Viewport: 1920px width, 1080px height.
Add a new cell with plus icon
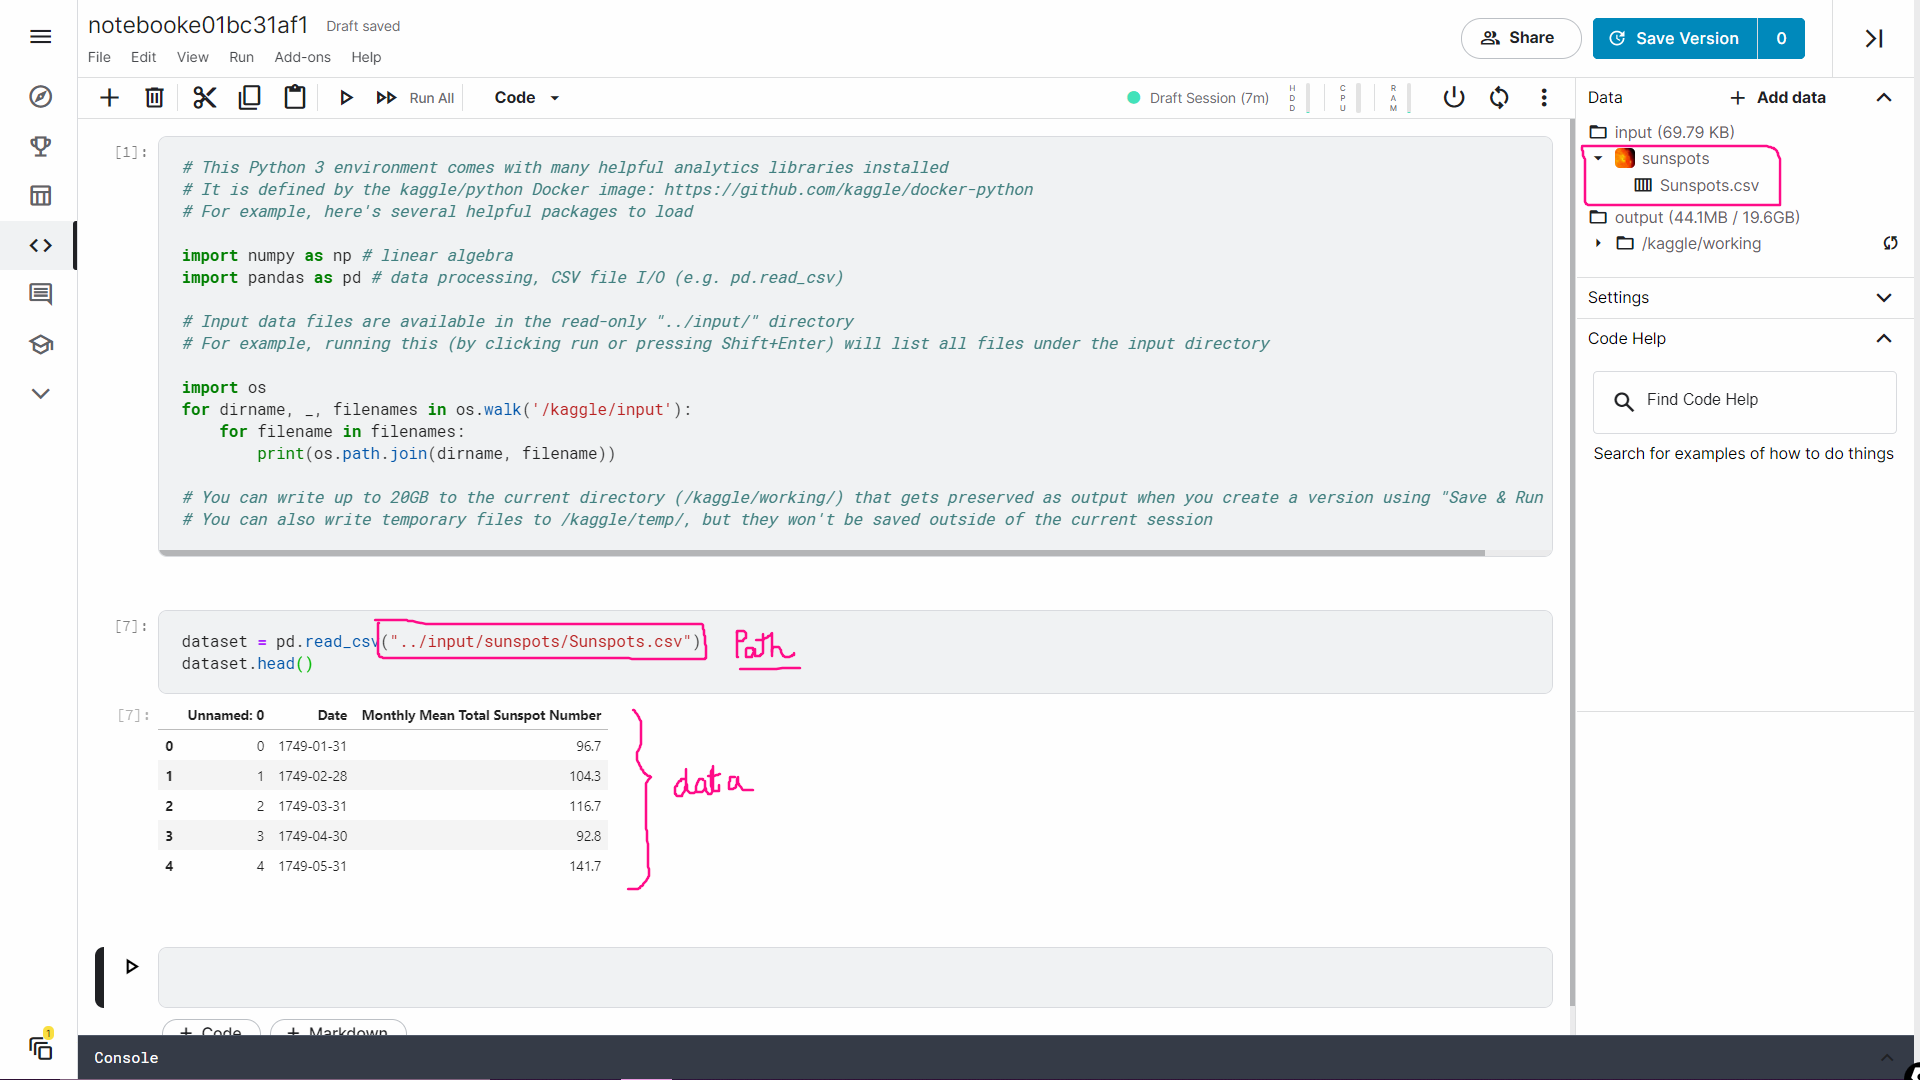coord(109,97)
